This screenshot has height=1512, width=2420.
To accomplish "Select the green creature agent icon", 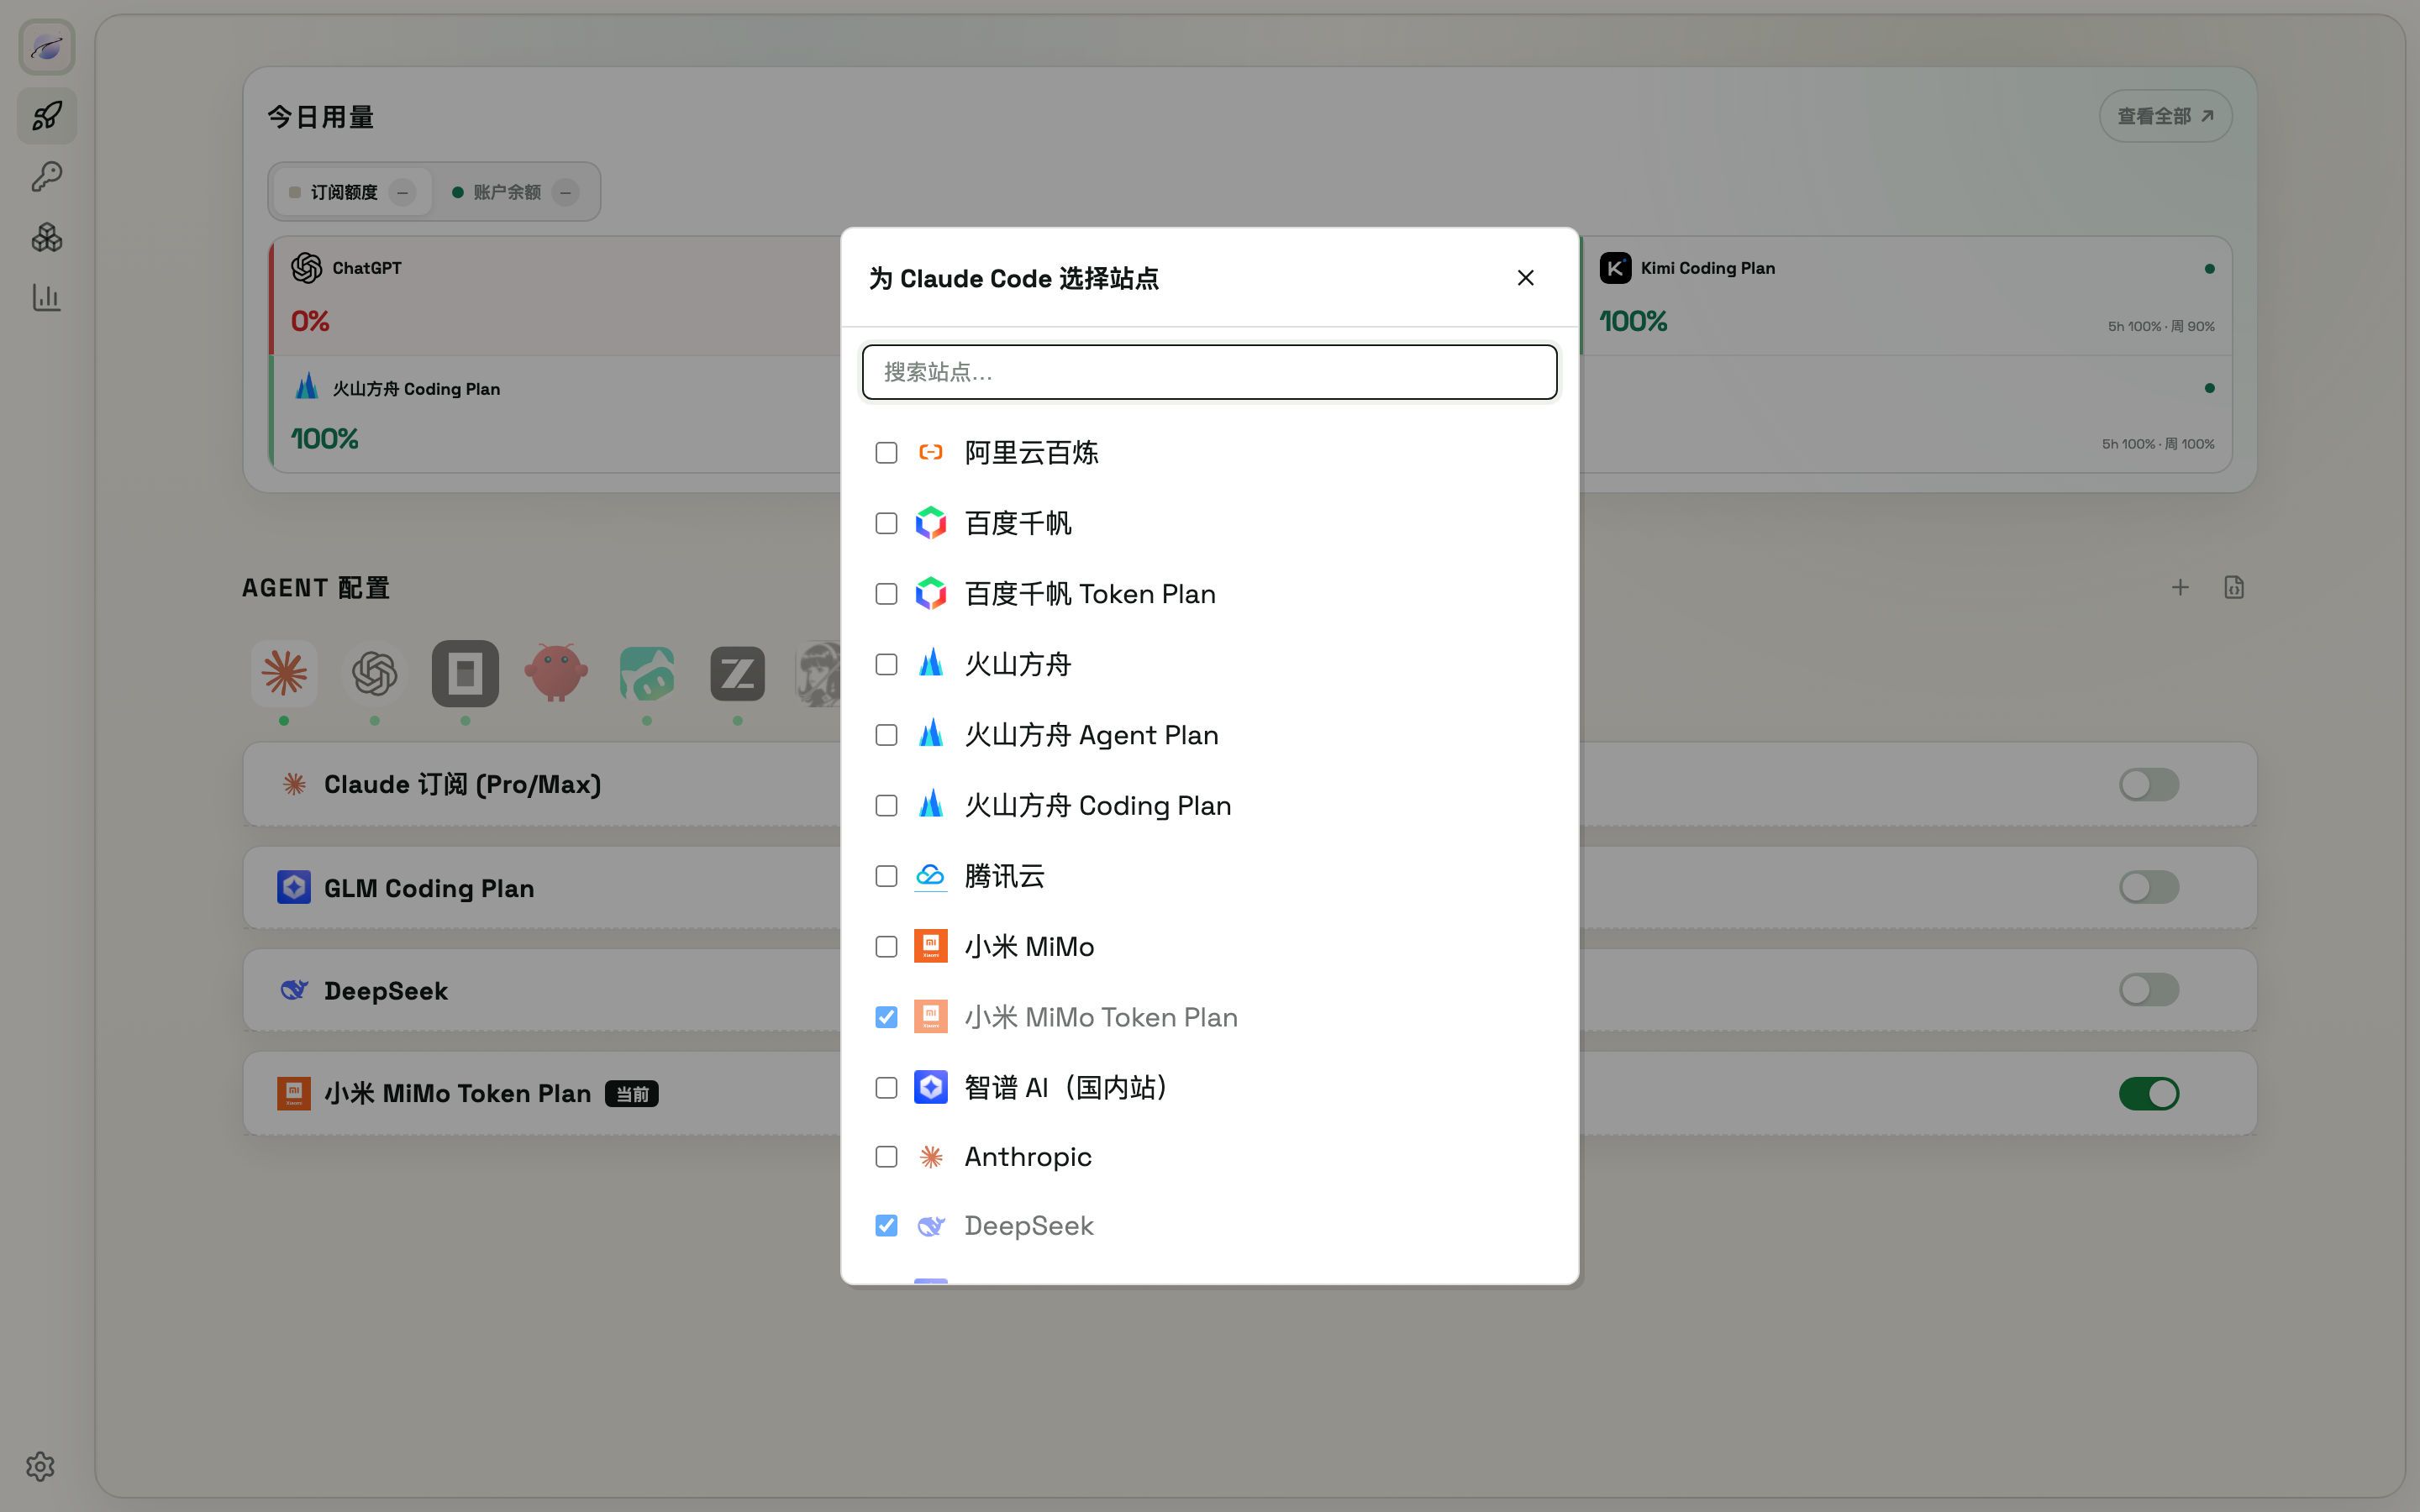I will (647, 673).
